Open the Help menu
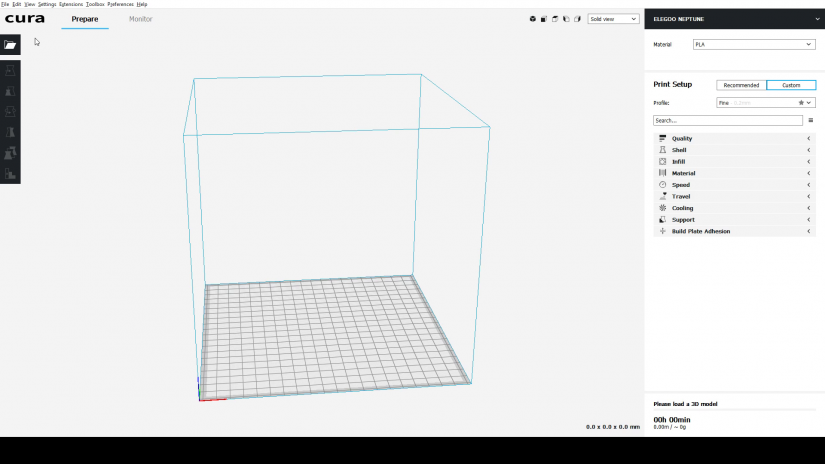825x464 pixels. (142, 4)
